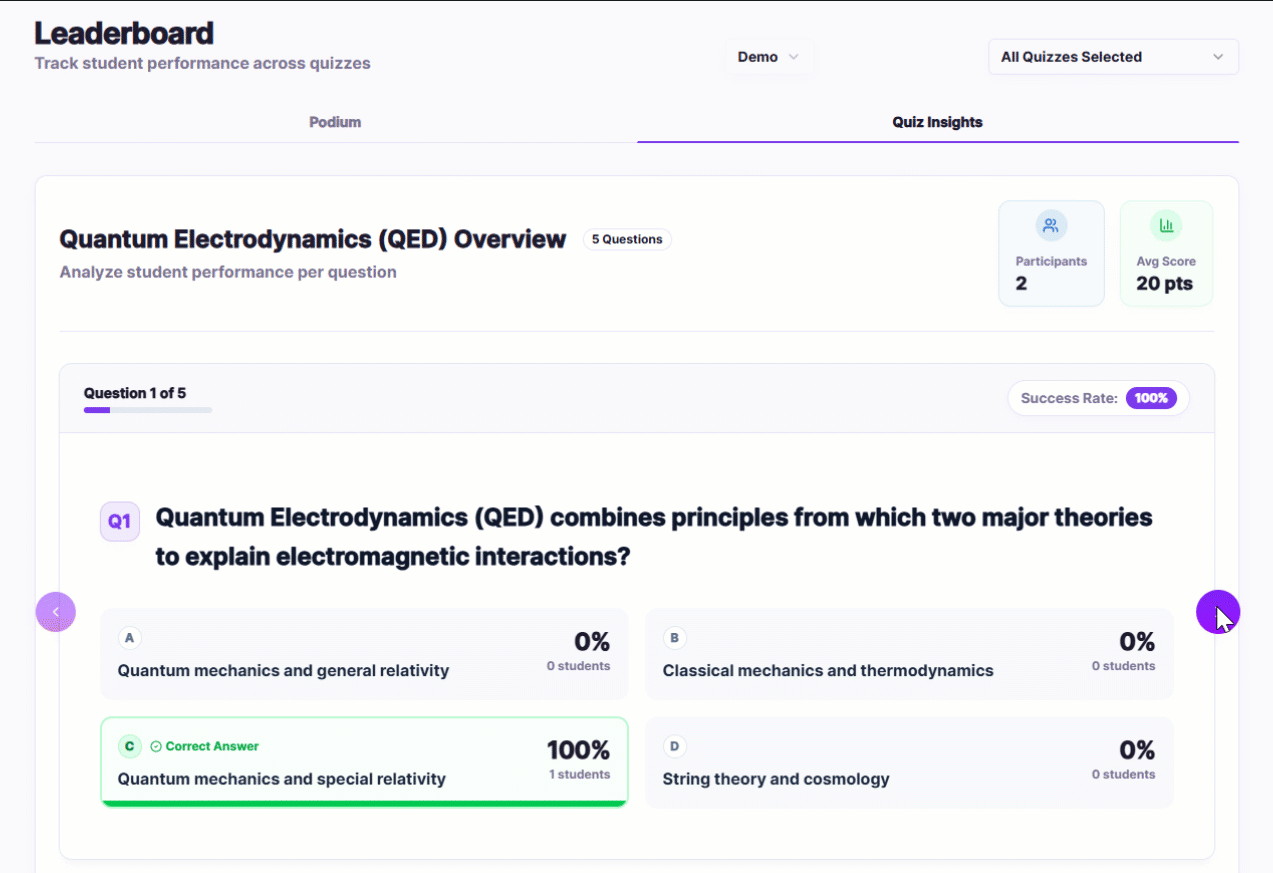Click the 5 Questions badge

[627, 239]
